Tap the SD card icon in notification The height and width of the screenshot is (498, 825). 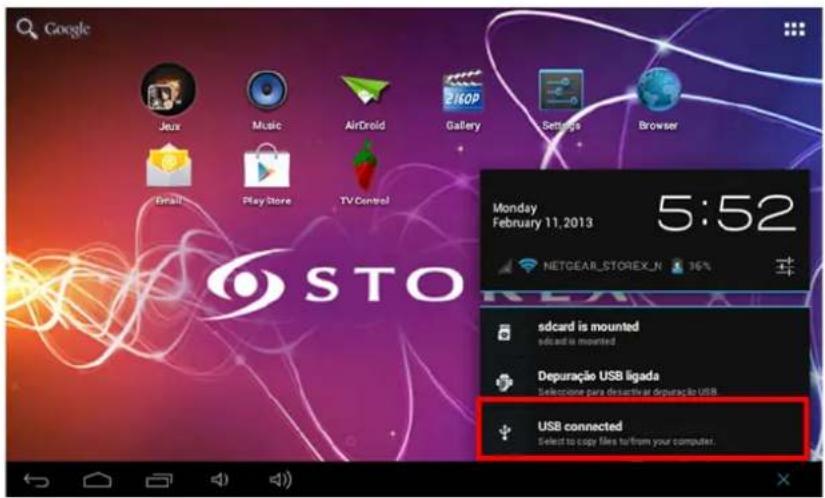(504, 332)
